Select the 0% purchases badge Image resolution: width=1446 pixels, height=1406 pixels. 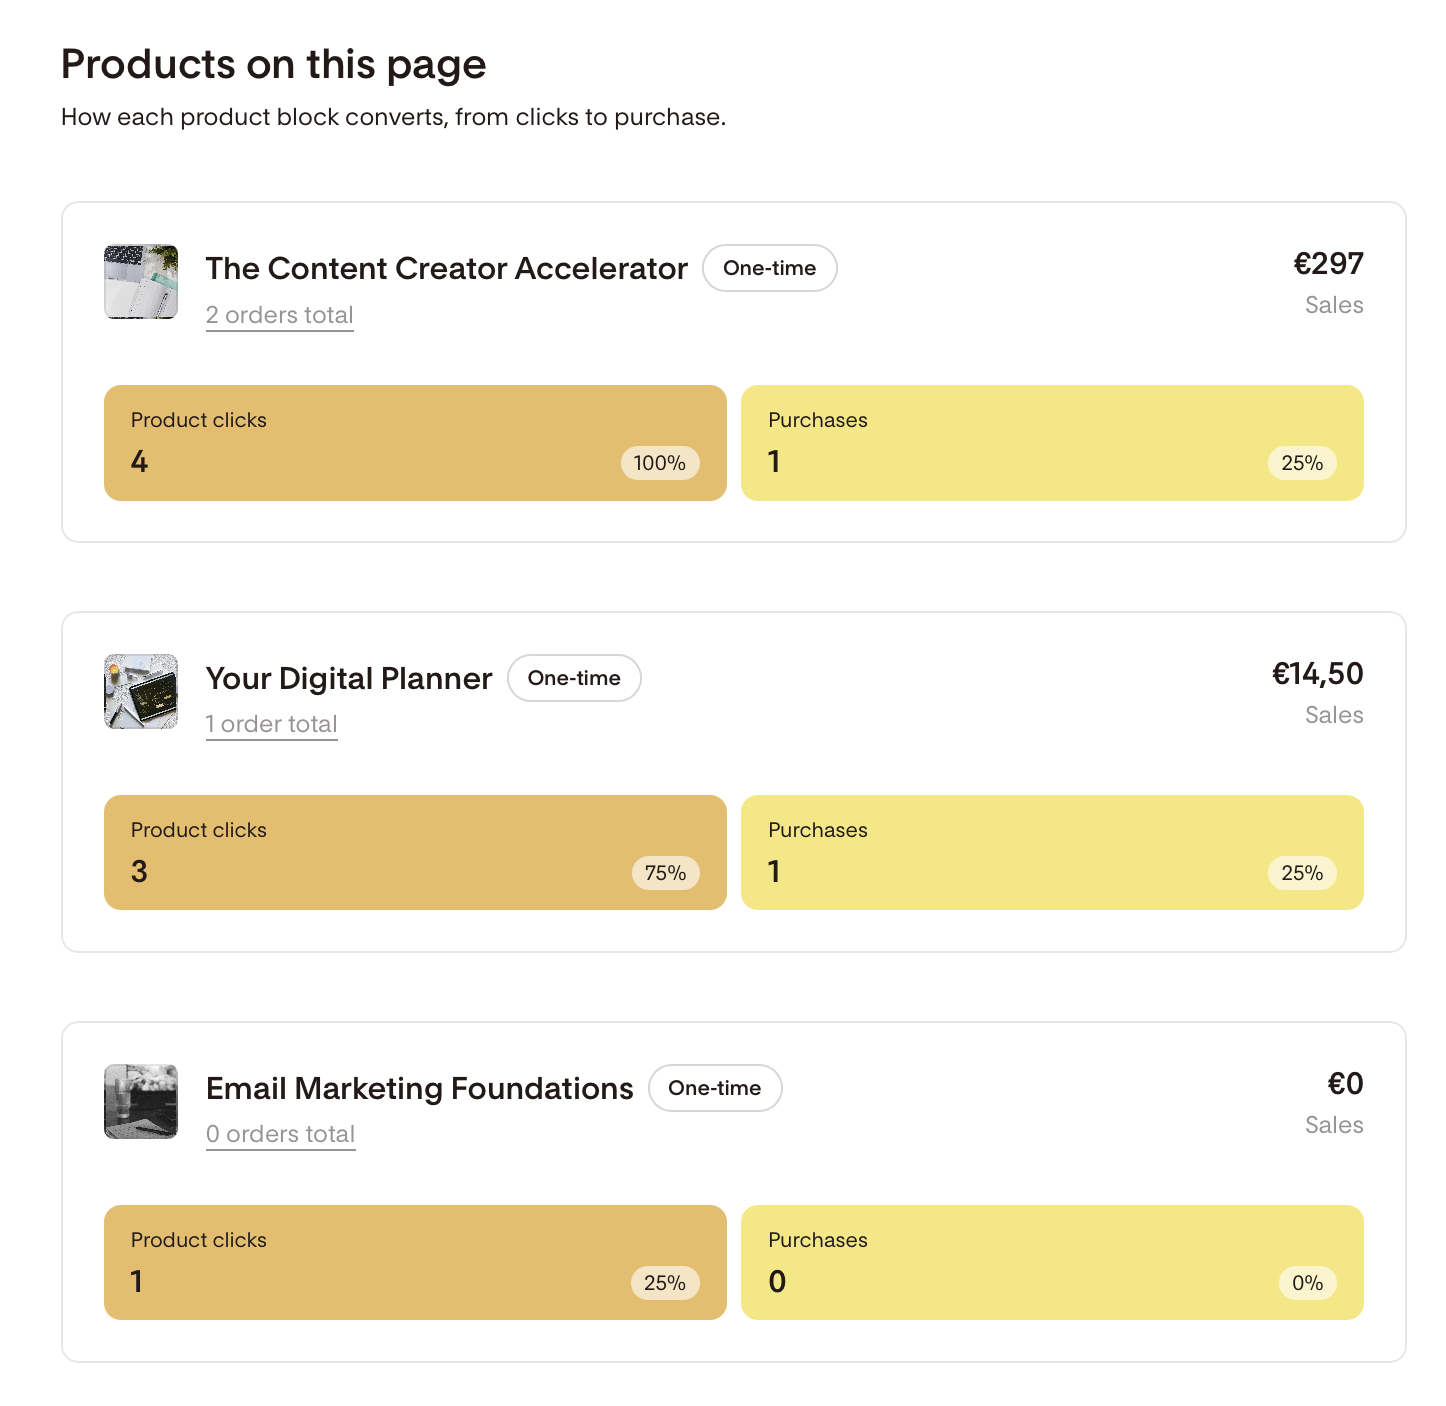pyautogui.click(x=1308, y=1283)
